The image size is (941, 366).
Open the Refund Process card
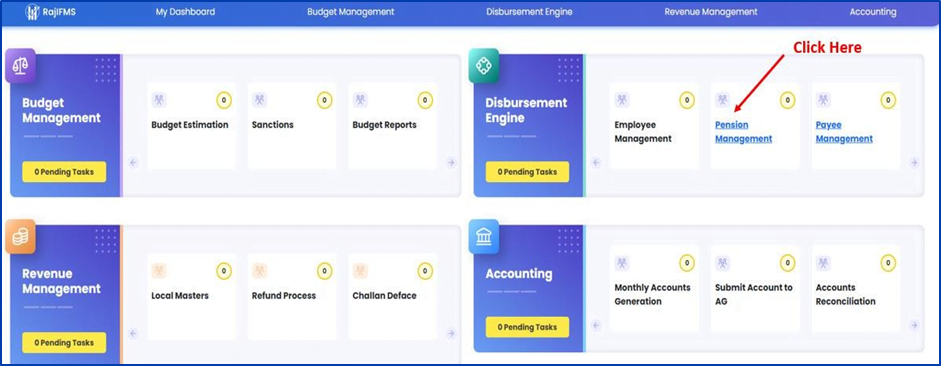pos(292,297)
